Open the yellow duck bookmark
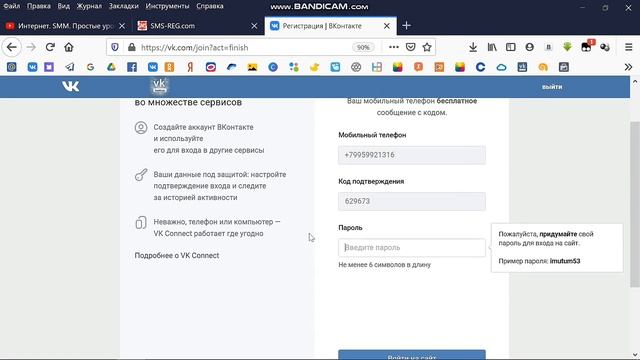Screen dimensions: 640x360 coord(314,67)
